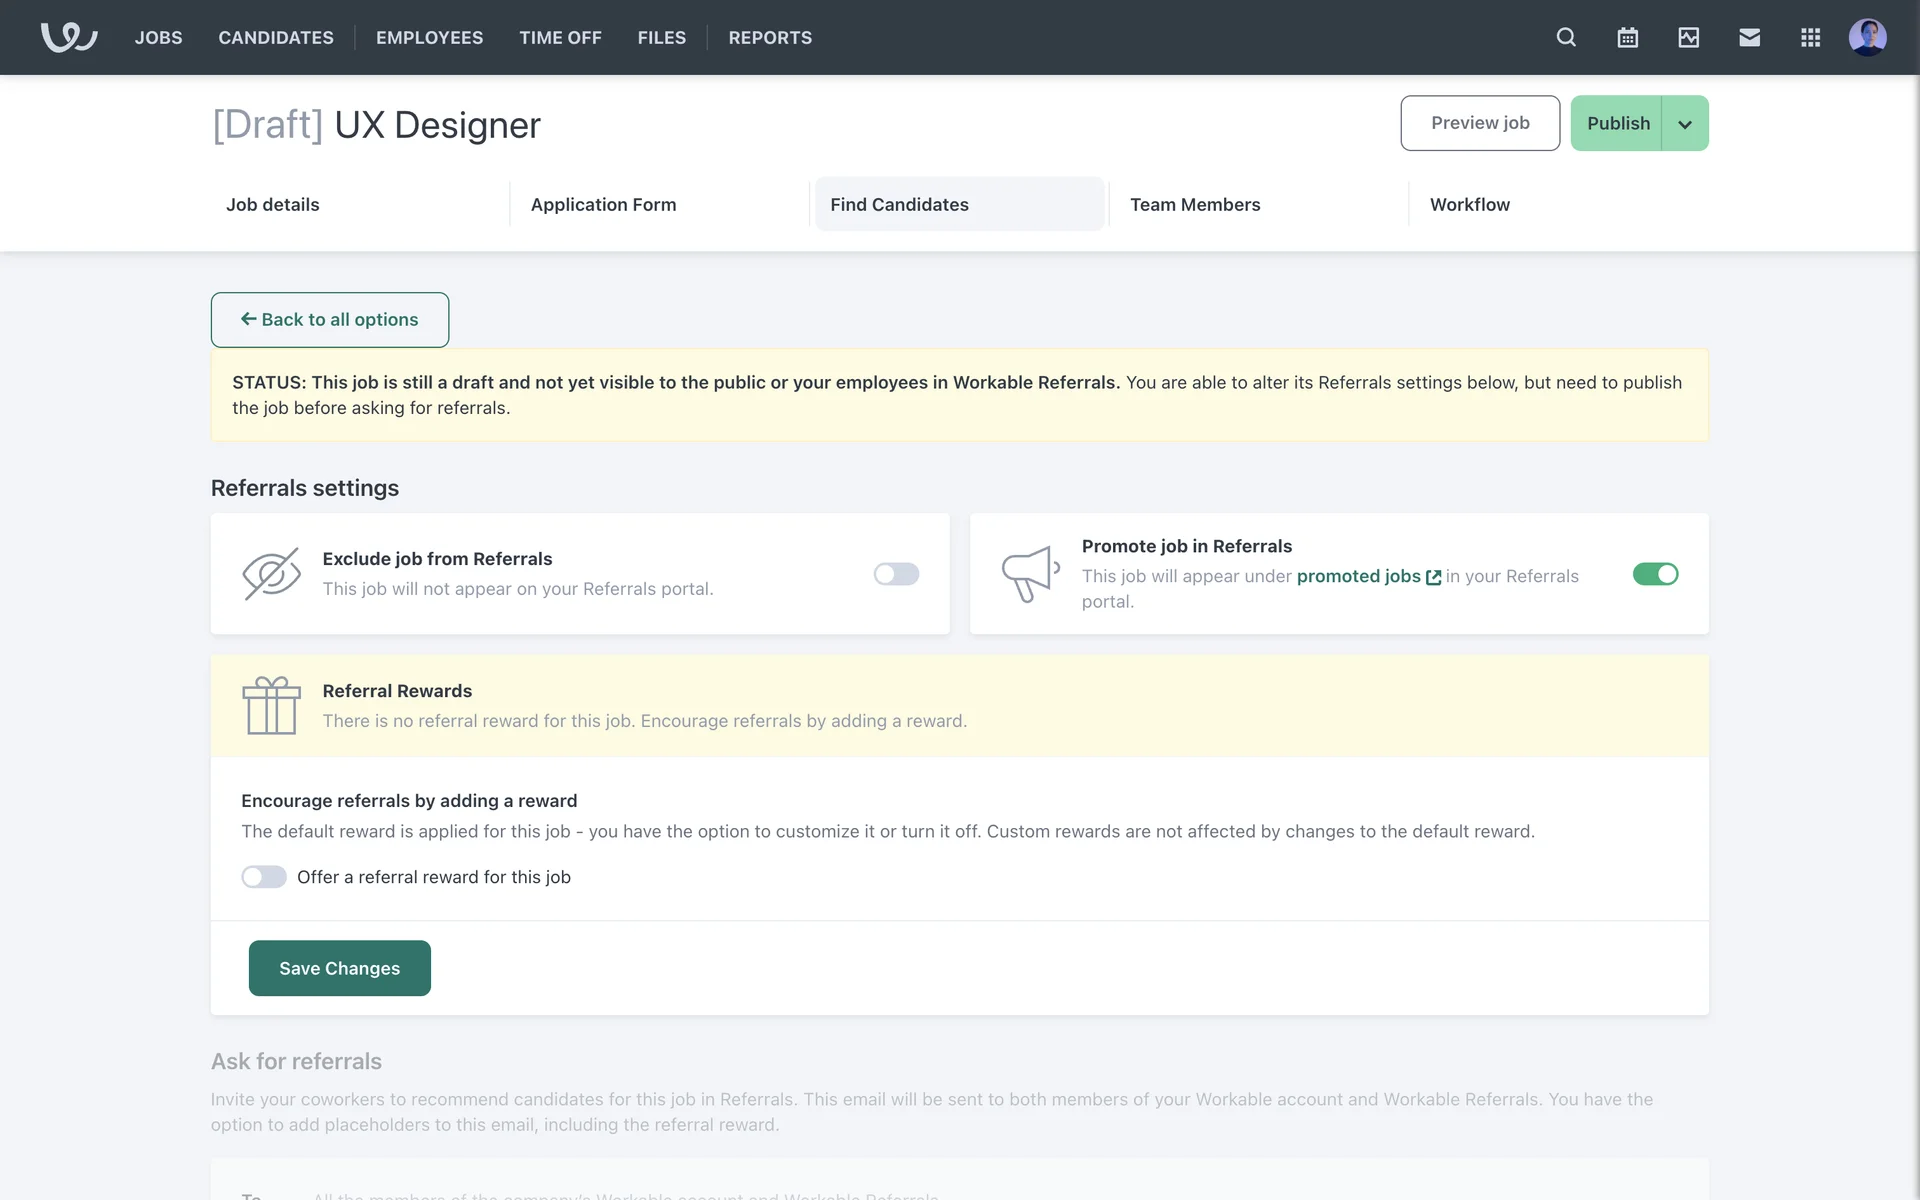Open the apps grid icon
This screenshot has width=1920, height=1200.
point(1810,37)
